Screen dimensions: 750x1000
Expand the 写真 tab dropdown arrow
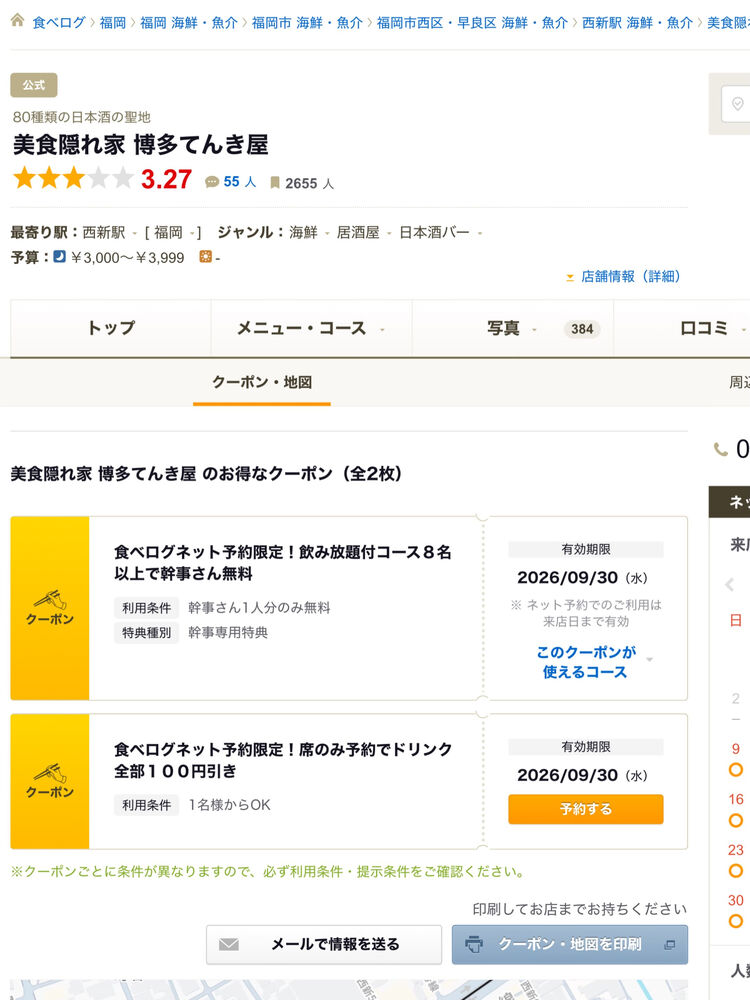coord(534,330)
